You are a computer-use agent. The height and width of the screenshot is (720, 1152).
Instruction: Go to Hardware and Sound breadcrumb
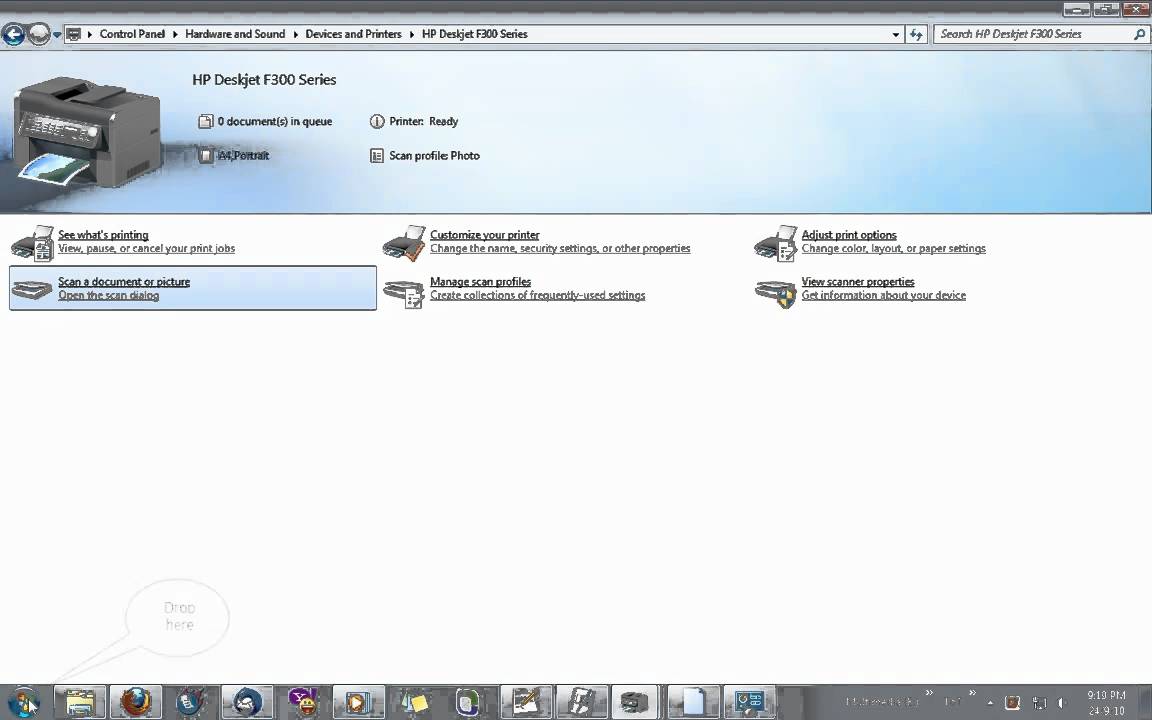pyautogui.click(x=235, y=34)
